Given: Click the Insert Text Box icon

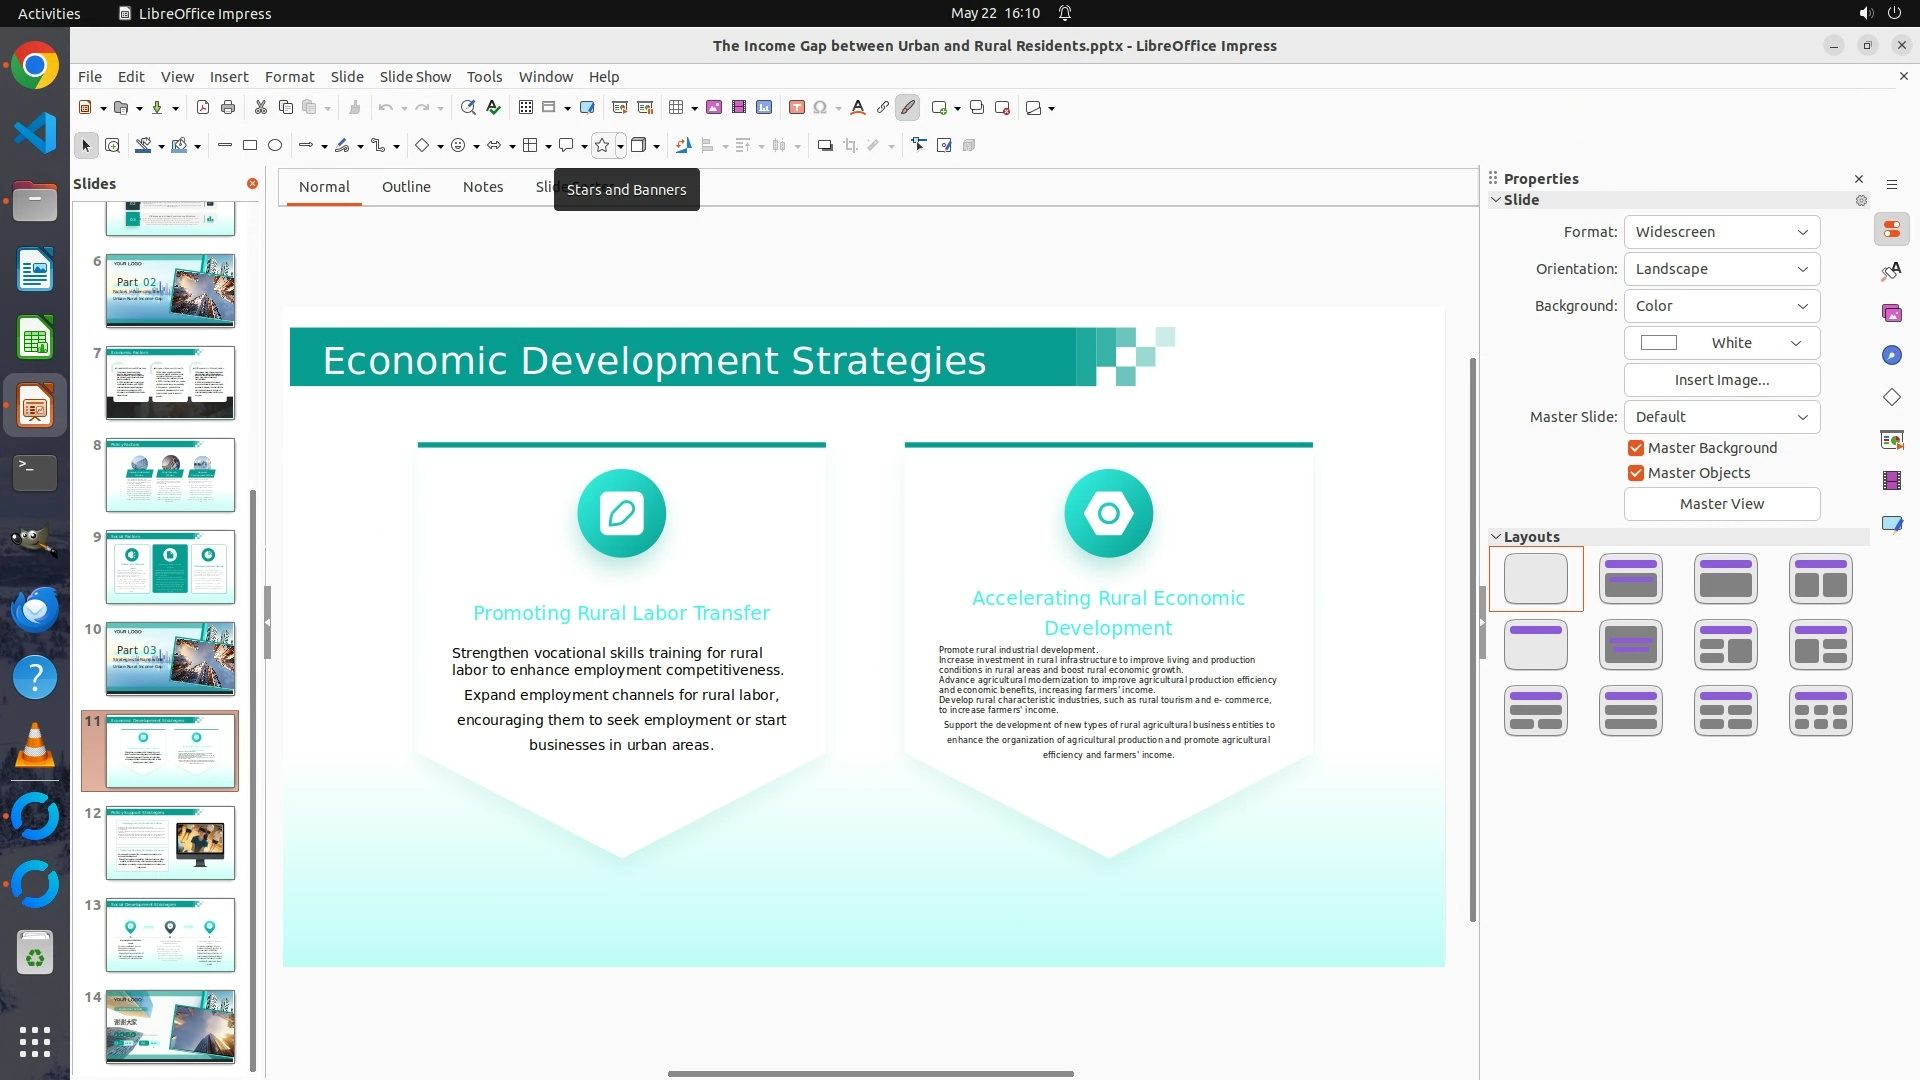Looking at the screenshot, I should pos(797,108).
